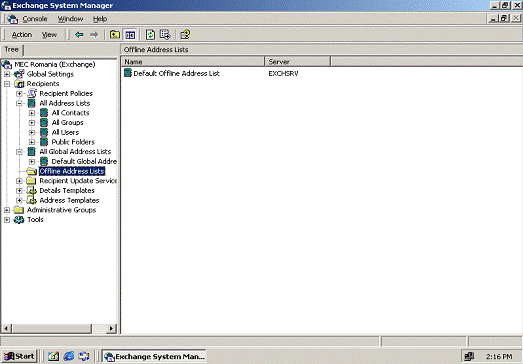
Task: Click the Help toolbar icon
Action: tap(185, 34)
